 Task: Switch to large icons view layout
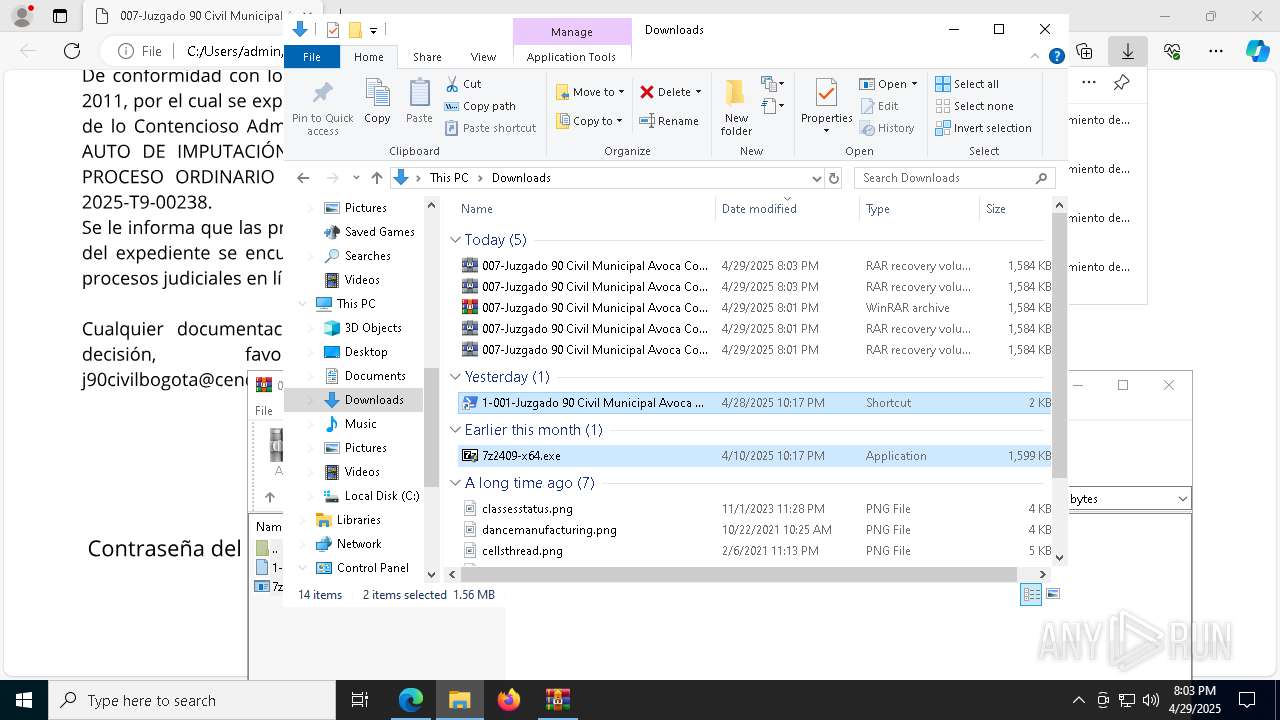point(1052,595)
